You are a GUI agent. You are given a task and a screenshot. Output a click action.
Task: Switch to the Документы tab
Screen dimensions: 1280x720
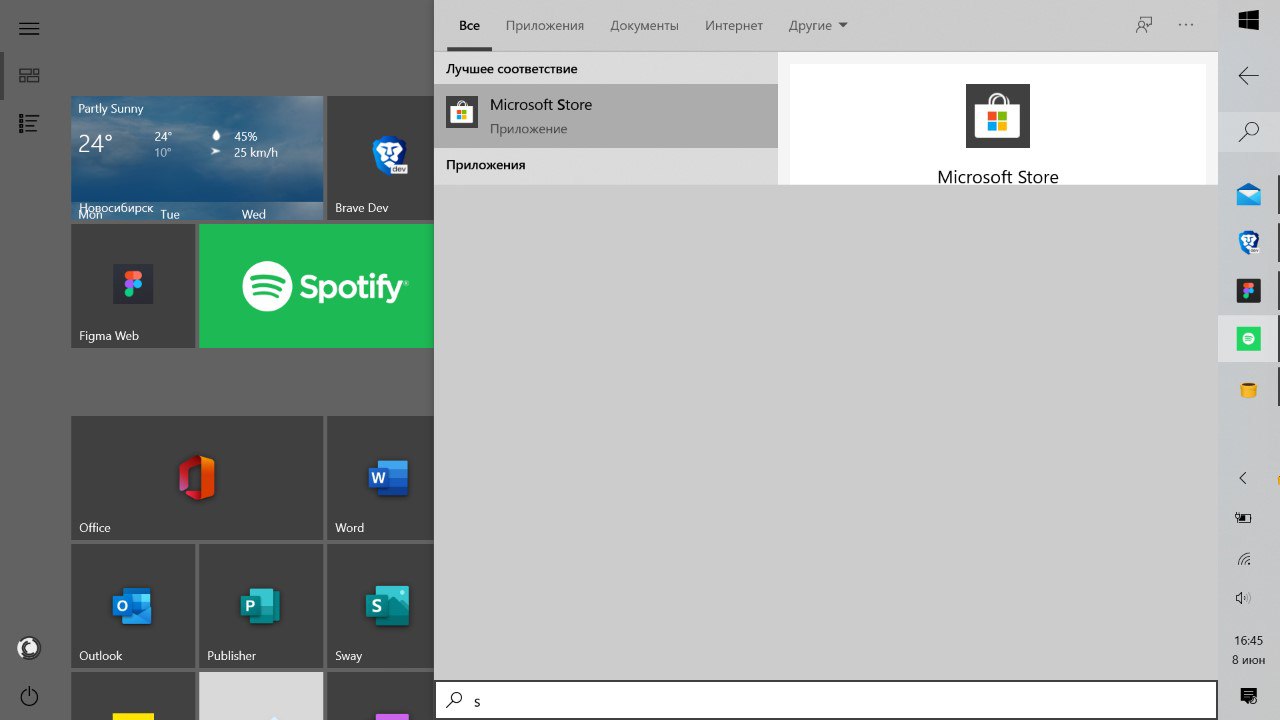coord(644,26)
